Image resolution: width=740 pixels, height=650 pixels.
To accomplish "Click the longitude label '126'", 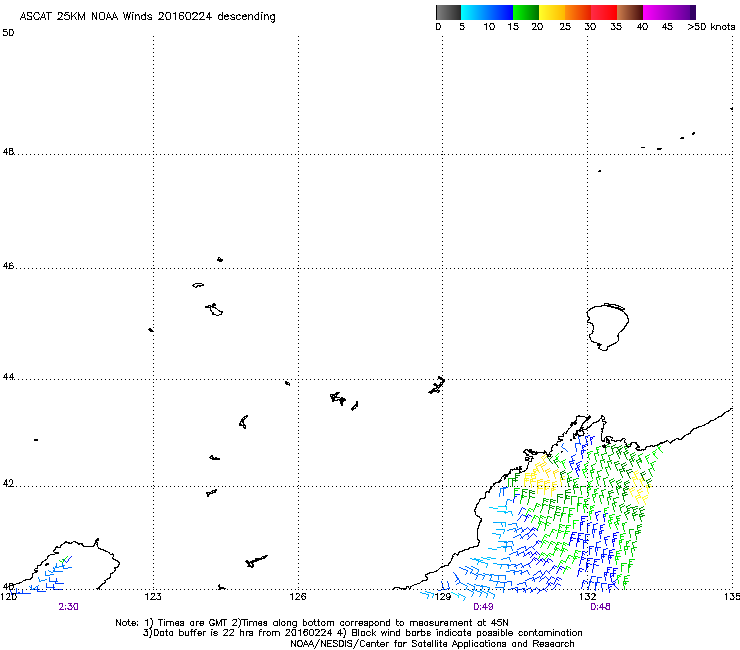I will (298, 597).
